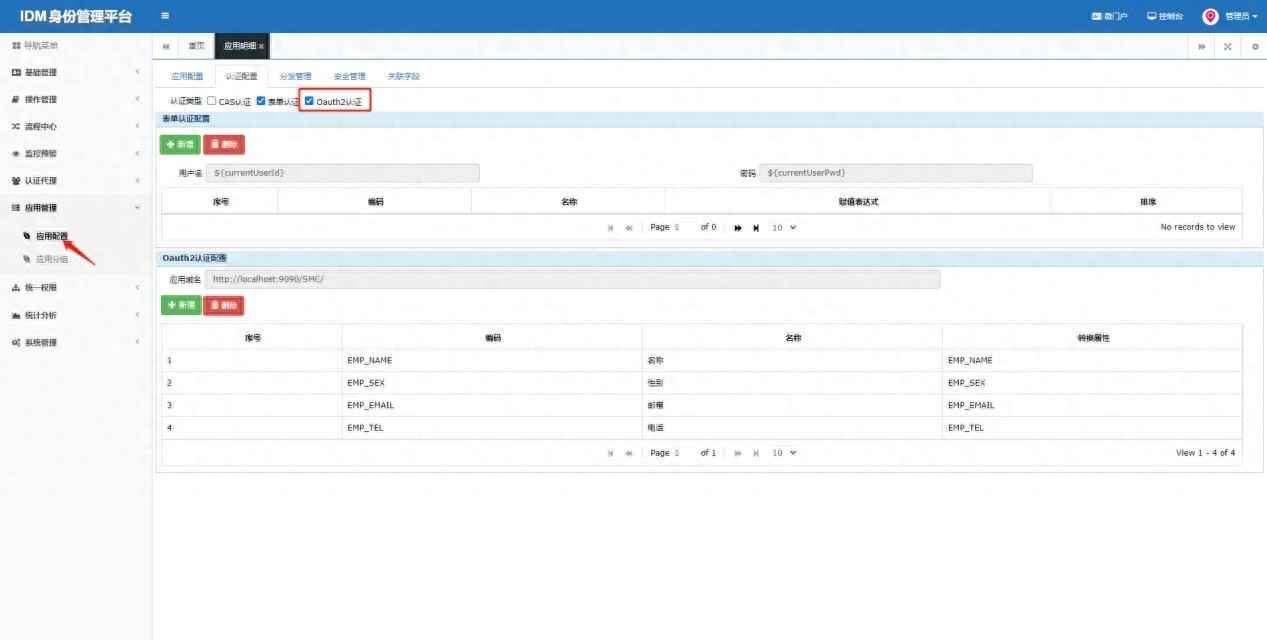Select EMP_NAME cell in 转换属性 column
The height and width of the screenshot is (640, 1267).
1092,360
